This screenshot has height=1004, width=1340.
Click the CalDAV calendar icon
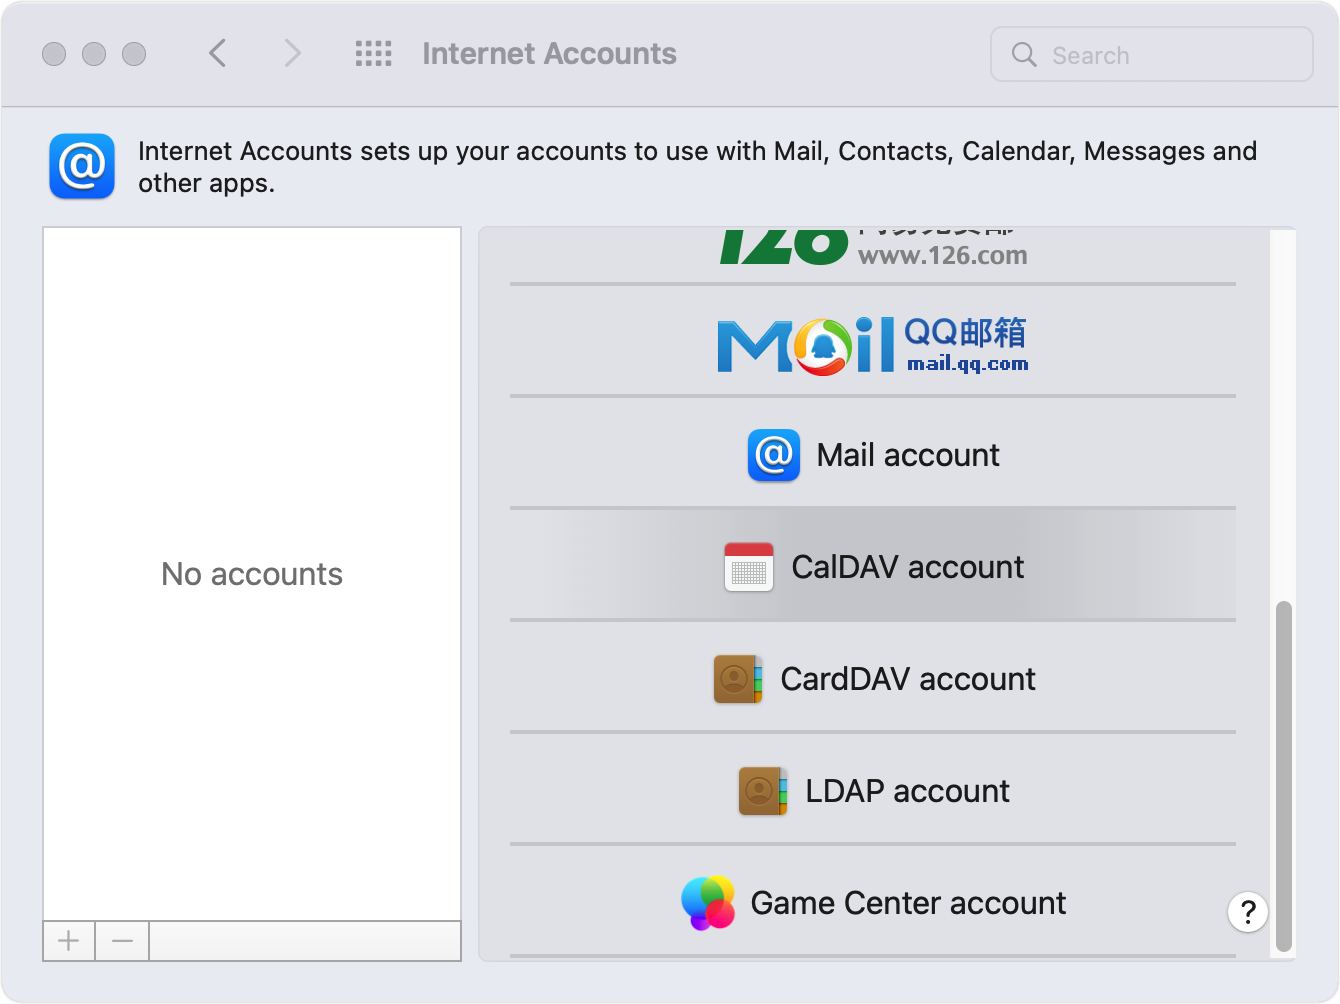(749, 567)
